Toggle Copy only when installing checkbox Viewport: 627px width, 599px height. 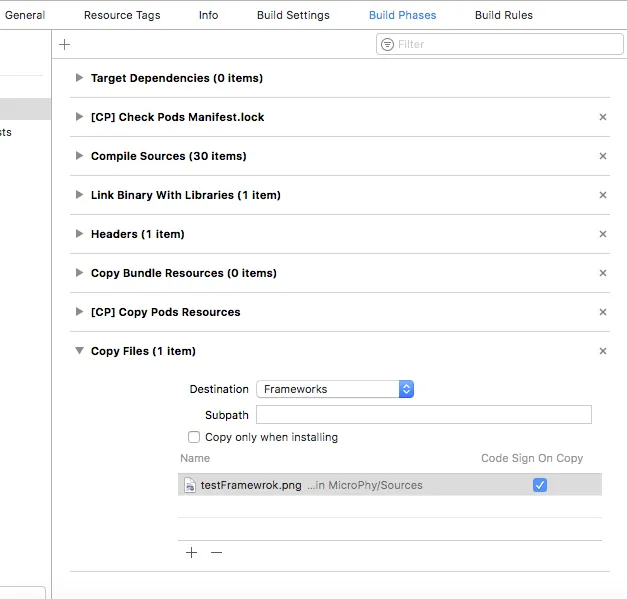(x=194, y=437)
